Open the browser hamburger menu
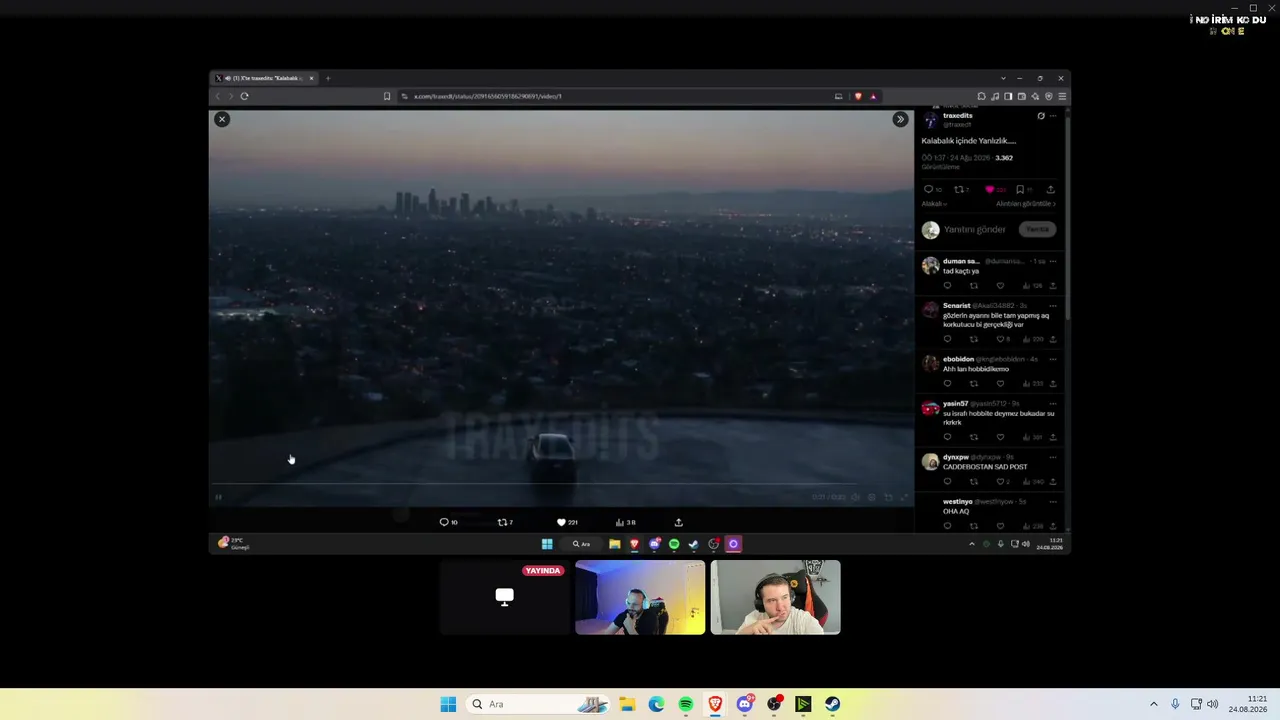The width and height of the screenshot is (1280, 720). [x=1062, y=96]
